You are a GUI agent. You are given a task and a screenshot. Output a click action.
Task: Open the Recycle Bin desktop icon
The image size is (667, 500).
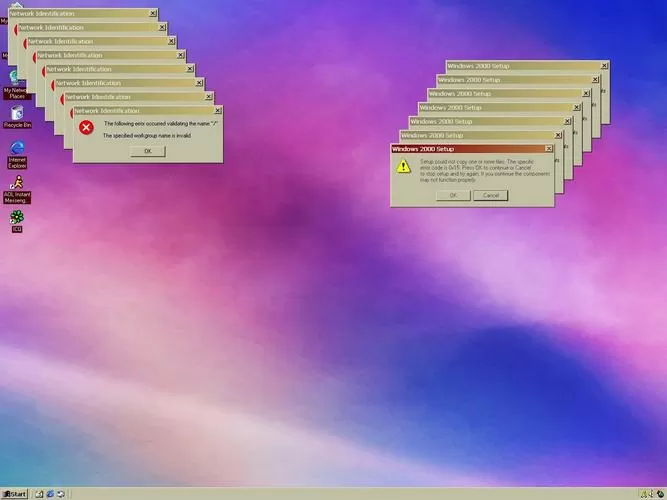tap(17, 117)
